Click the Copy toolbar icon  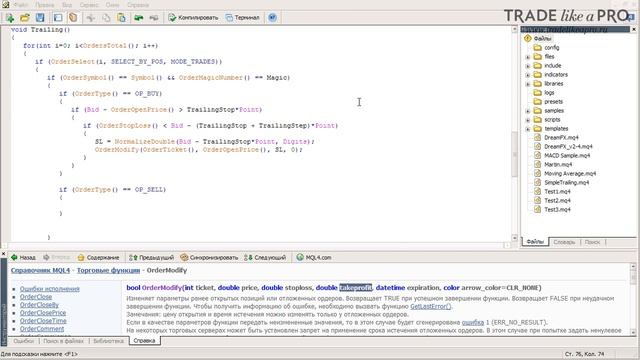pyautogui.click(x=106, y=18)
